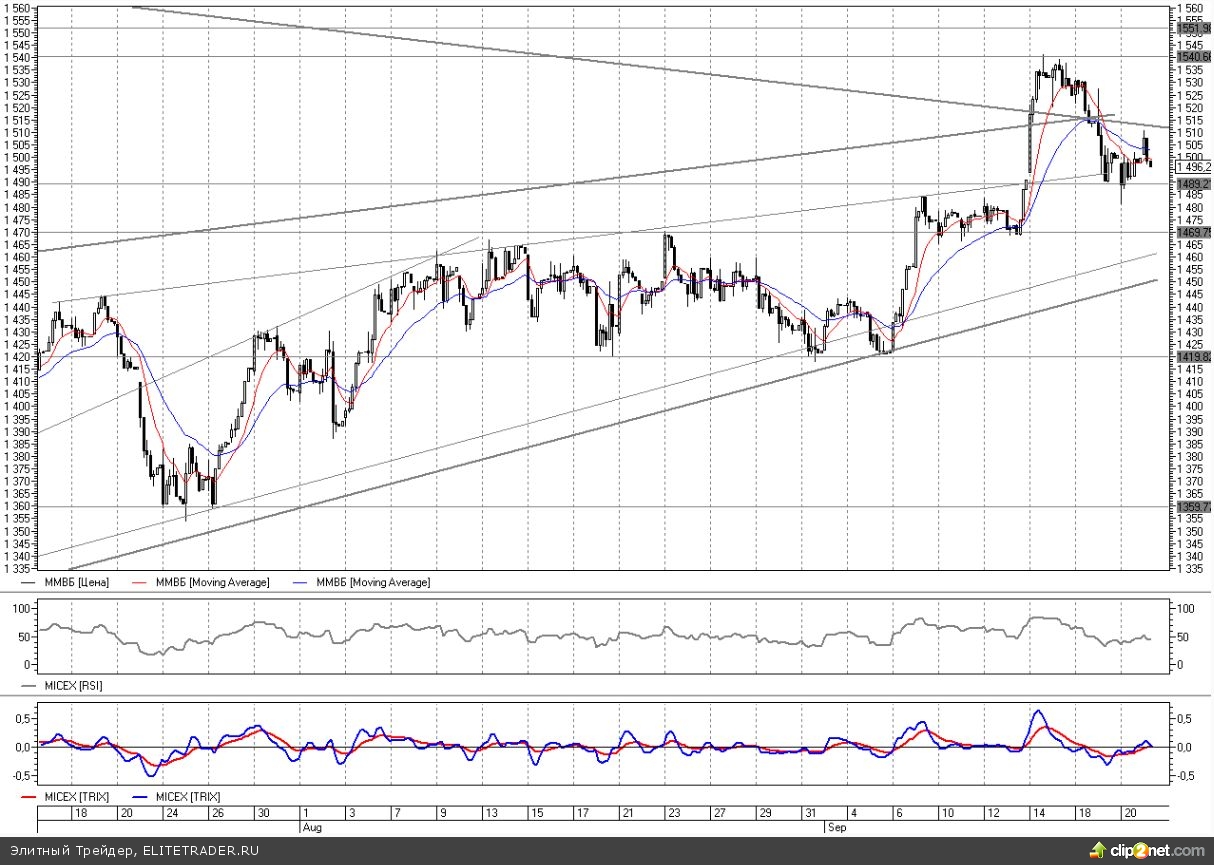
Task: Click the current price label 1 496,2
Action: coord(1192,167)
